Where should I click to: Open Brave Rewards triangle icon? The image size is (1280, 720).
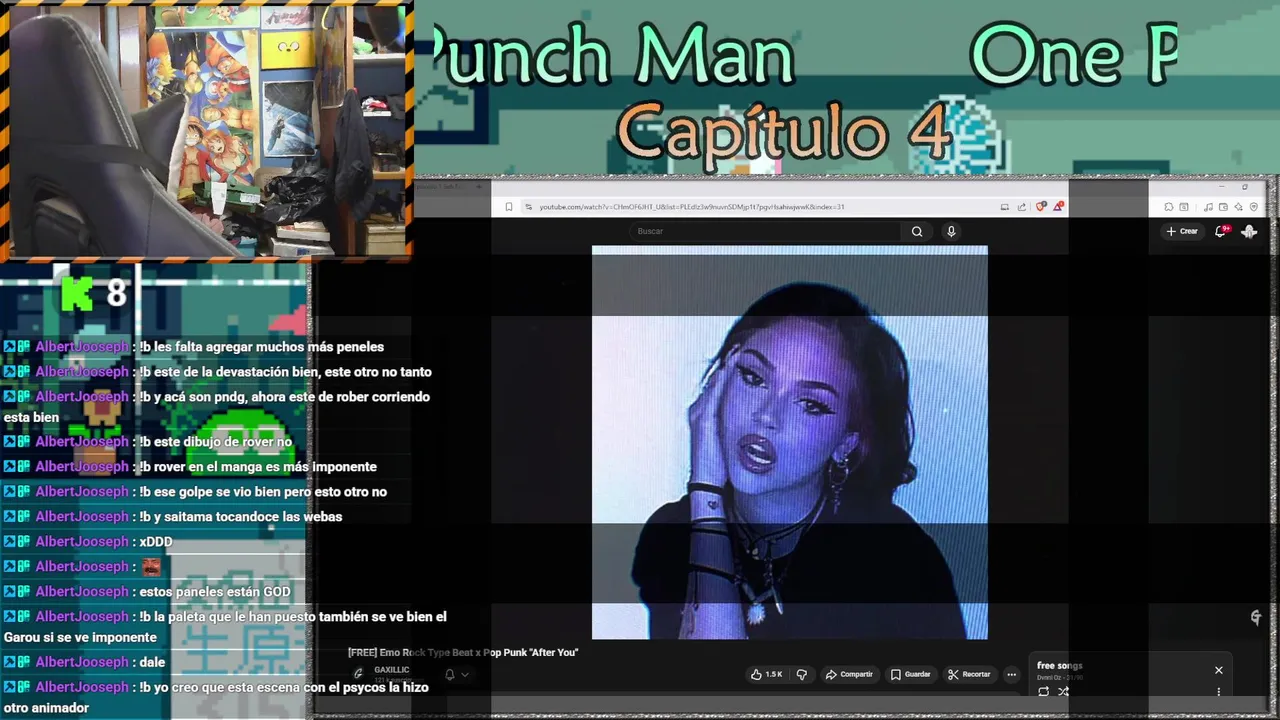(1058, 207)
